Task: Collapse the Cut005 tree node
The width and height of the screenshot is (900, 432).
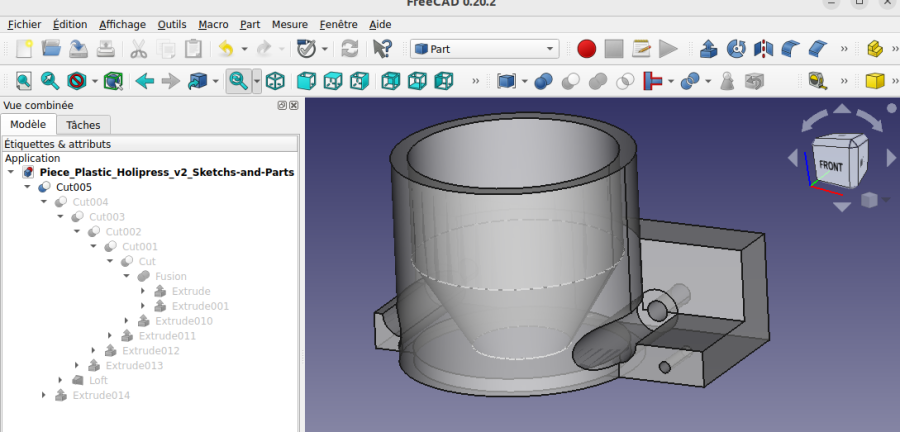Action: click(28, 187)
